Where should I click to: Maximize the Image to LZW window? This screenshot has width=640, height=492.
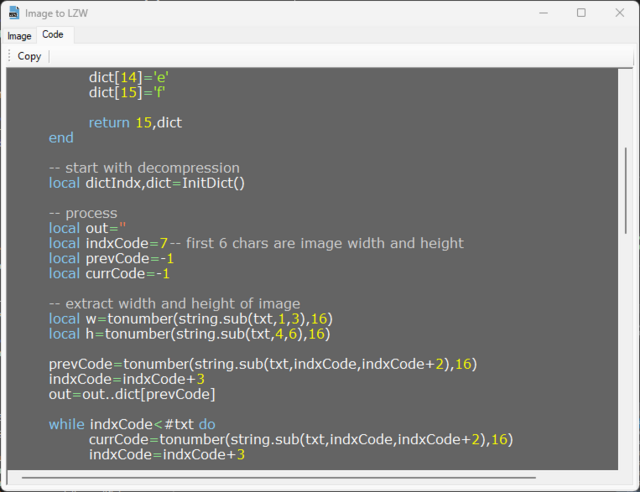581,13
